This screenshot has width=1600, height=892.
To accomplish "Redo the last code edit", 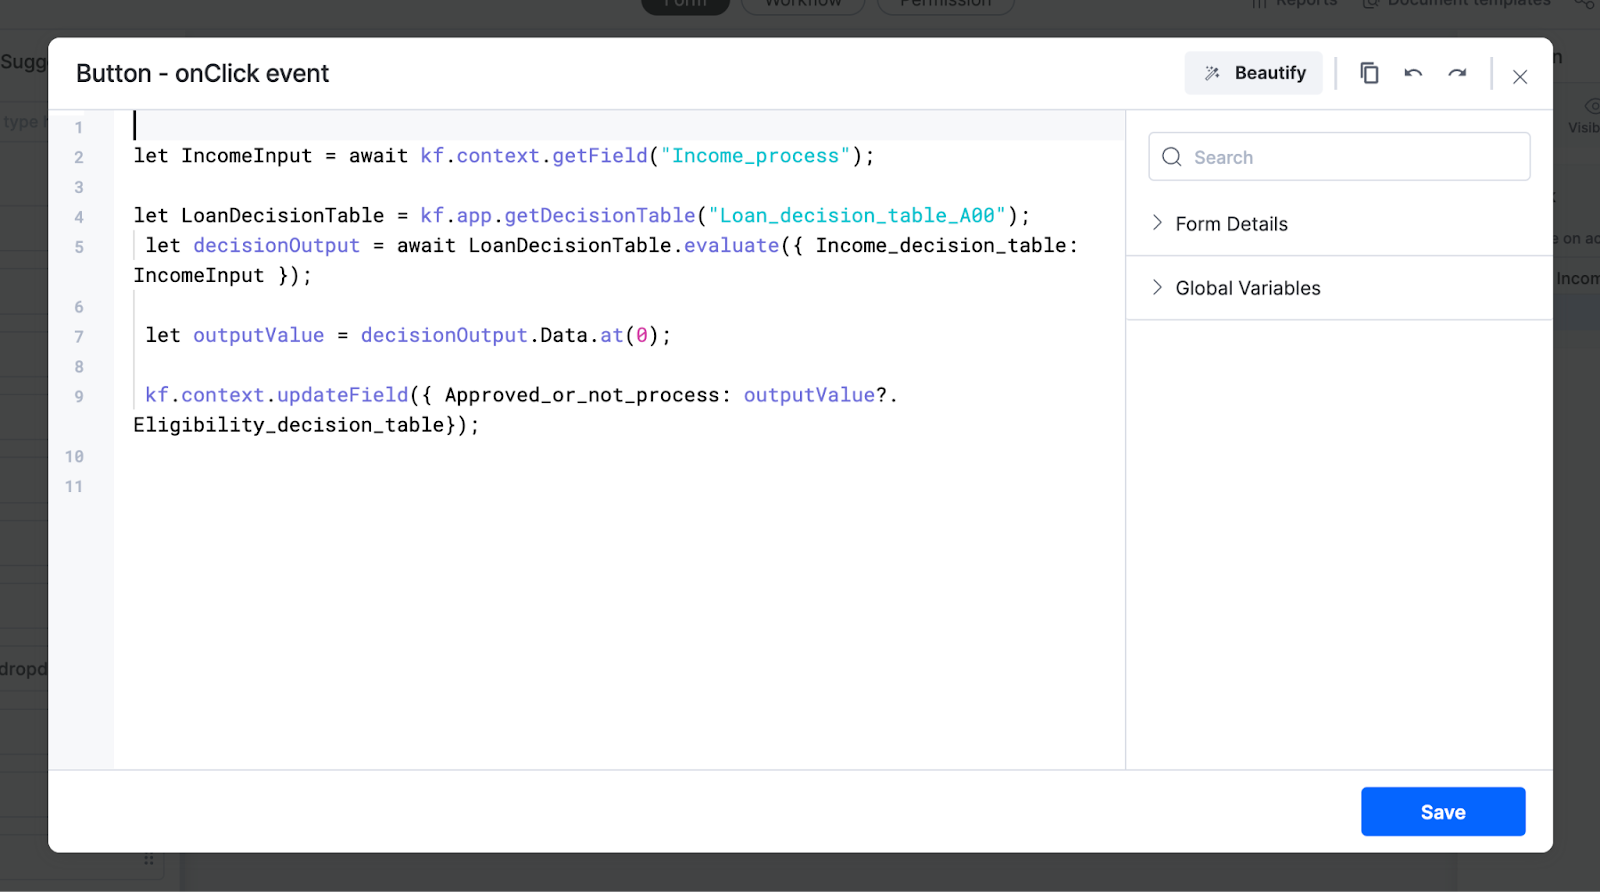I will [1457, 73].
